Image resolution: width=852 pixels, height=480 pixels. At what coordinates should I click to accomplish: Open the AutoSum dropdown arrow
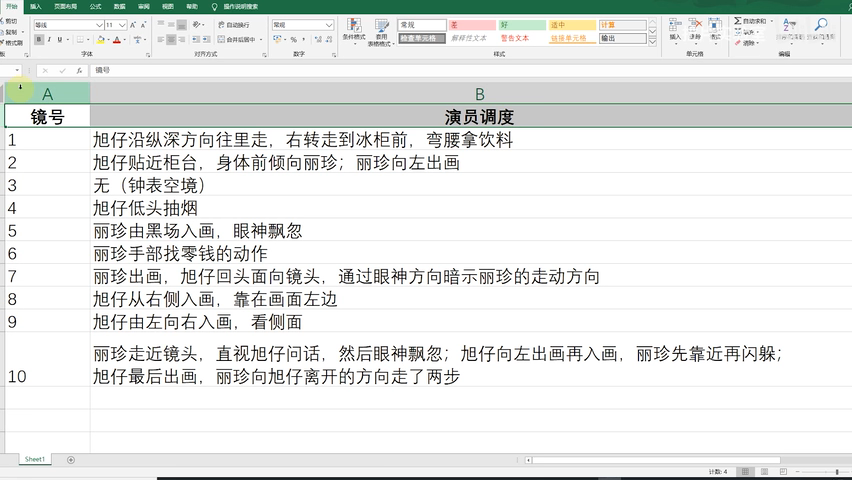772,21
